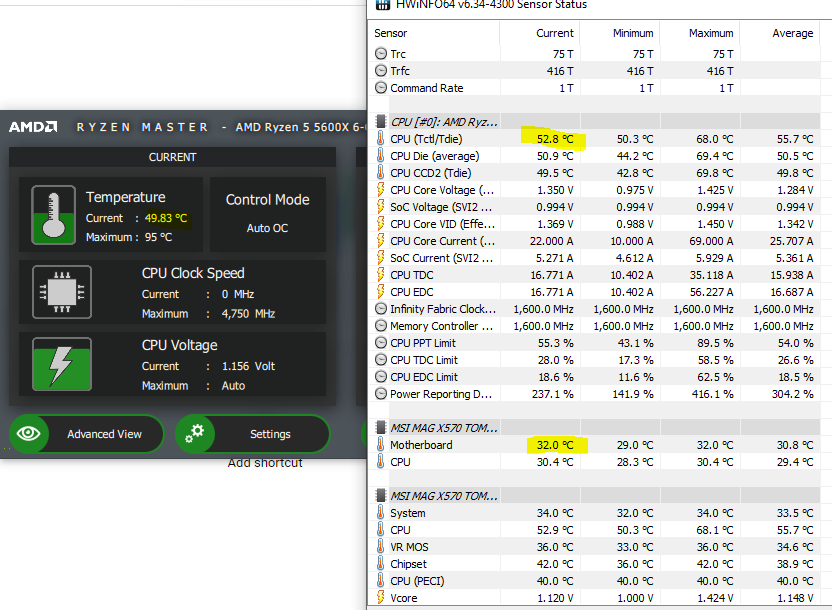Click the eye icon on Advanced View
Screen dimensions: 832x610
(x=29, y=434)
